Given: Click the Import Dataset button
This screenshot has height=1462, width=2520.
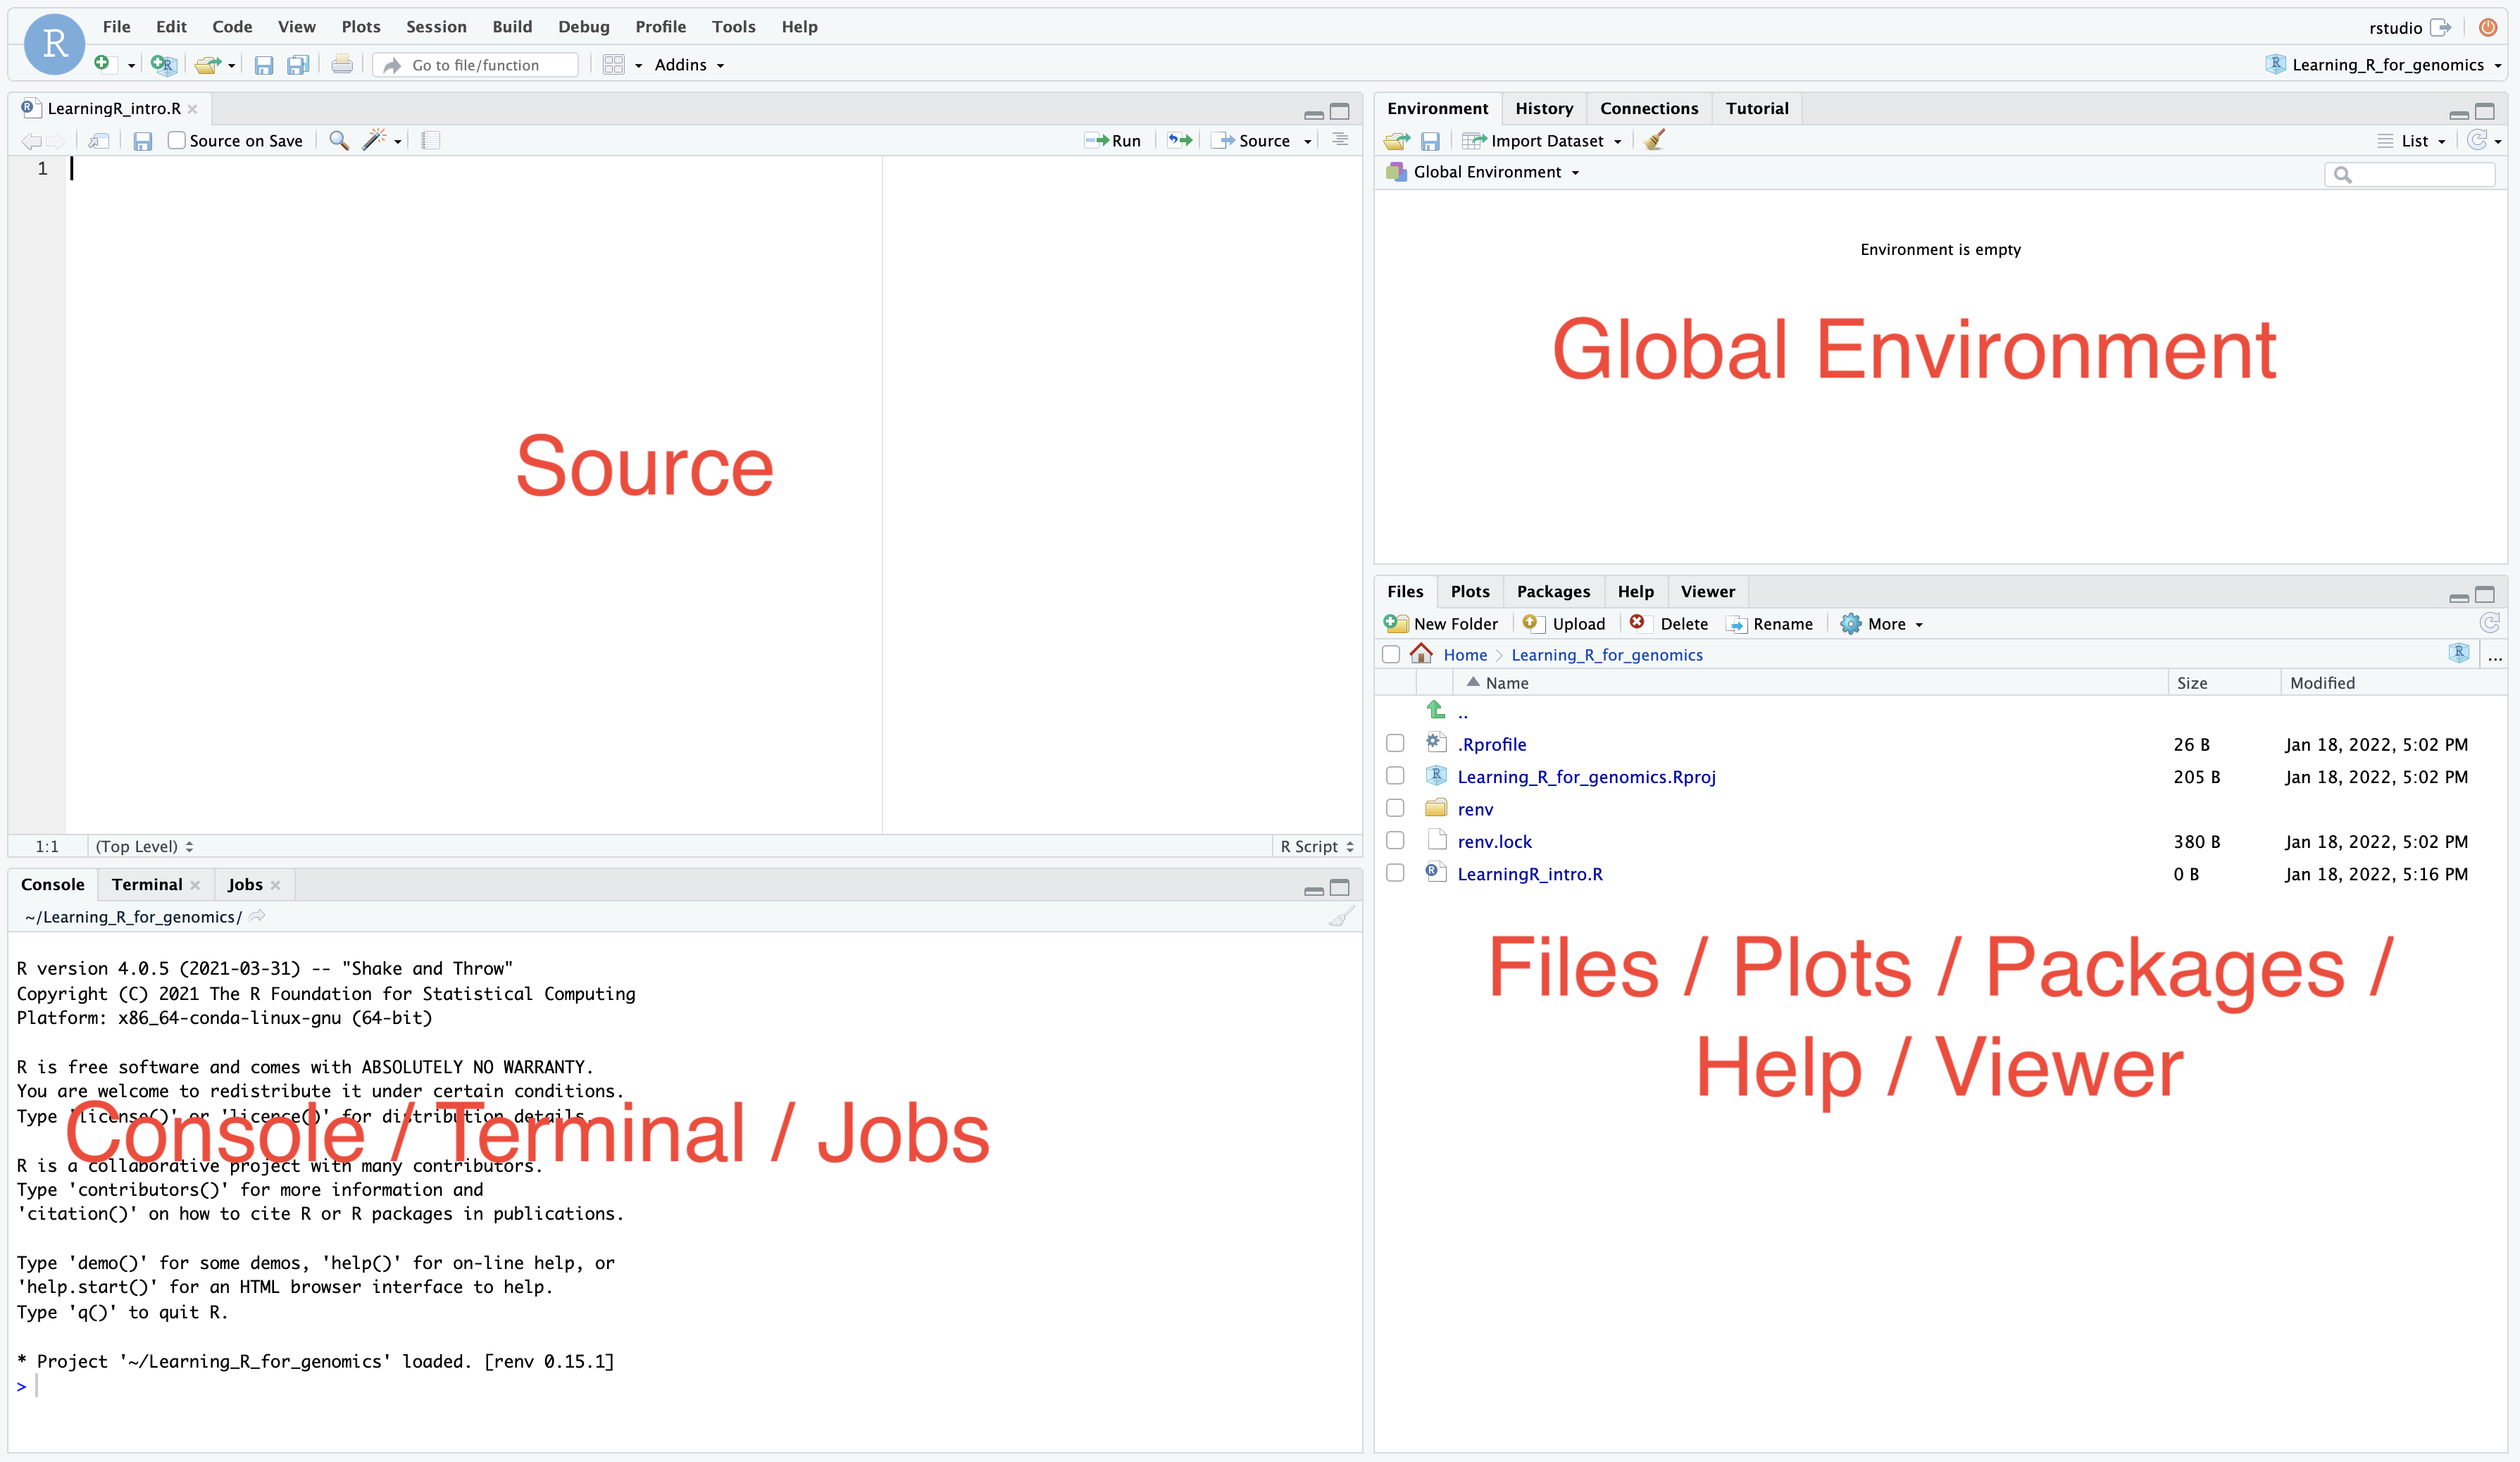Looking at the screenshot, I should 1542,141.
